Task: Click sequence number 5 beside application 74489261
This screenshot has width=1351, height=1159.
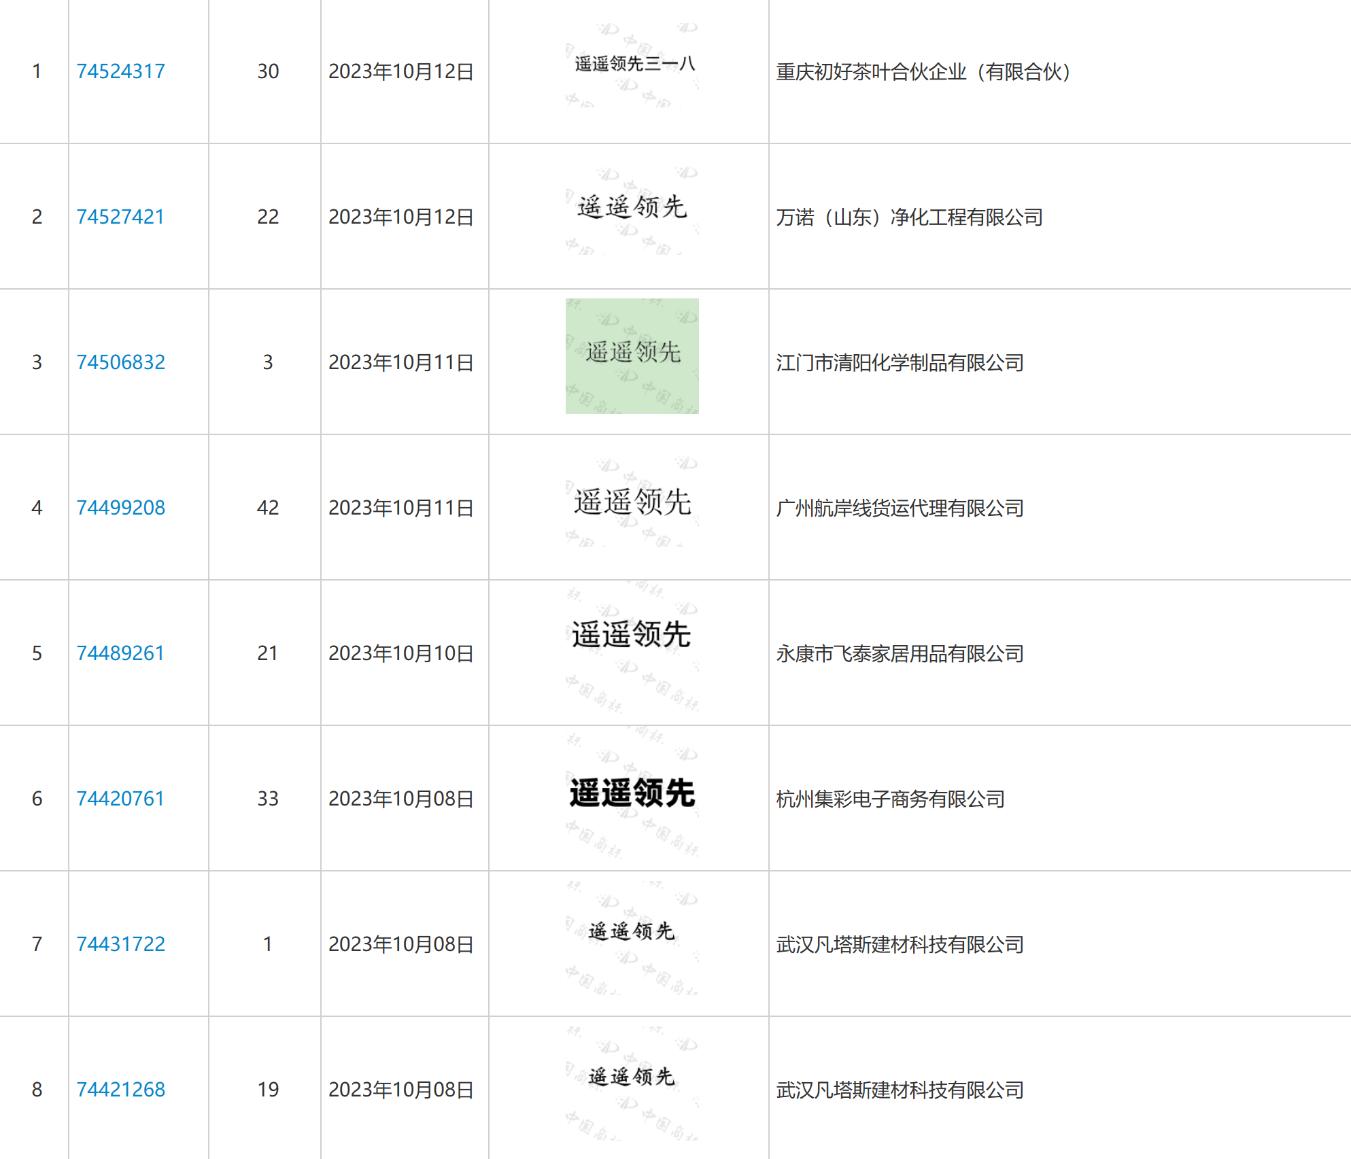Action: (x=37, y=653)
